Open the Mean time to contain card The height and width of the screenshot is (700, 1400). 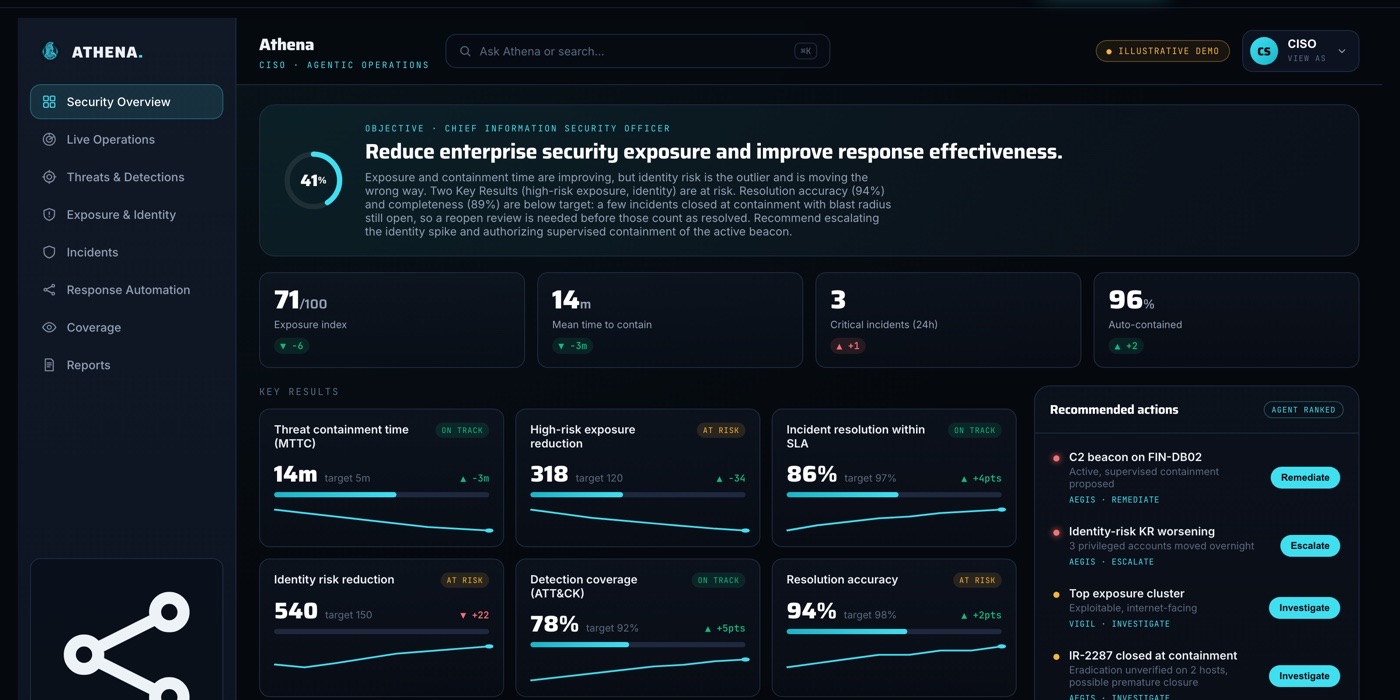pos(670,320)
